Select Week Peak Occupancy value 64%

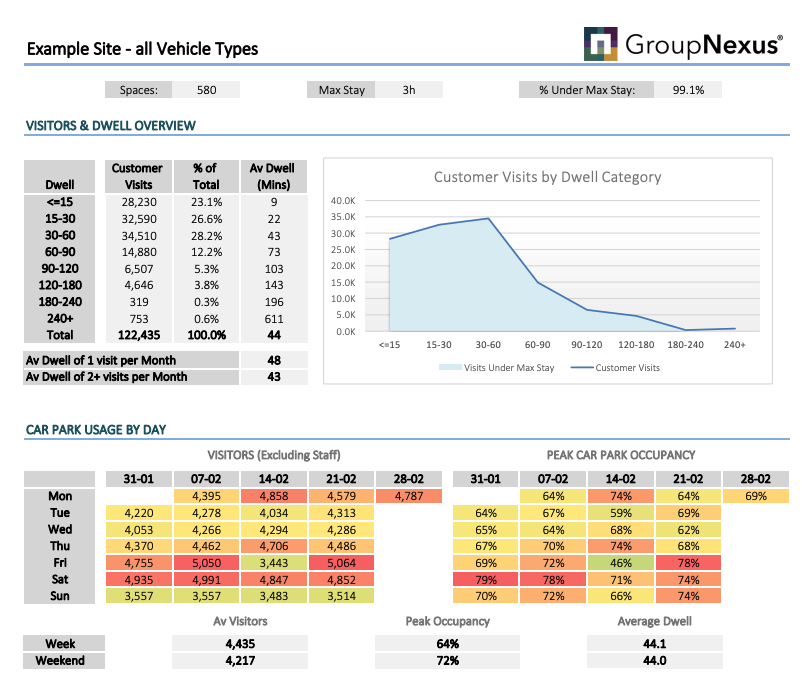point(447,643)
